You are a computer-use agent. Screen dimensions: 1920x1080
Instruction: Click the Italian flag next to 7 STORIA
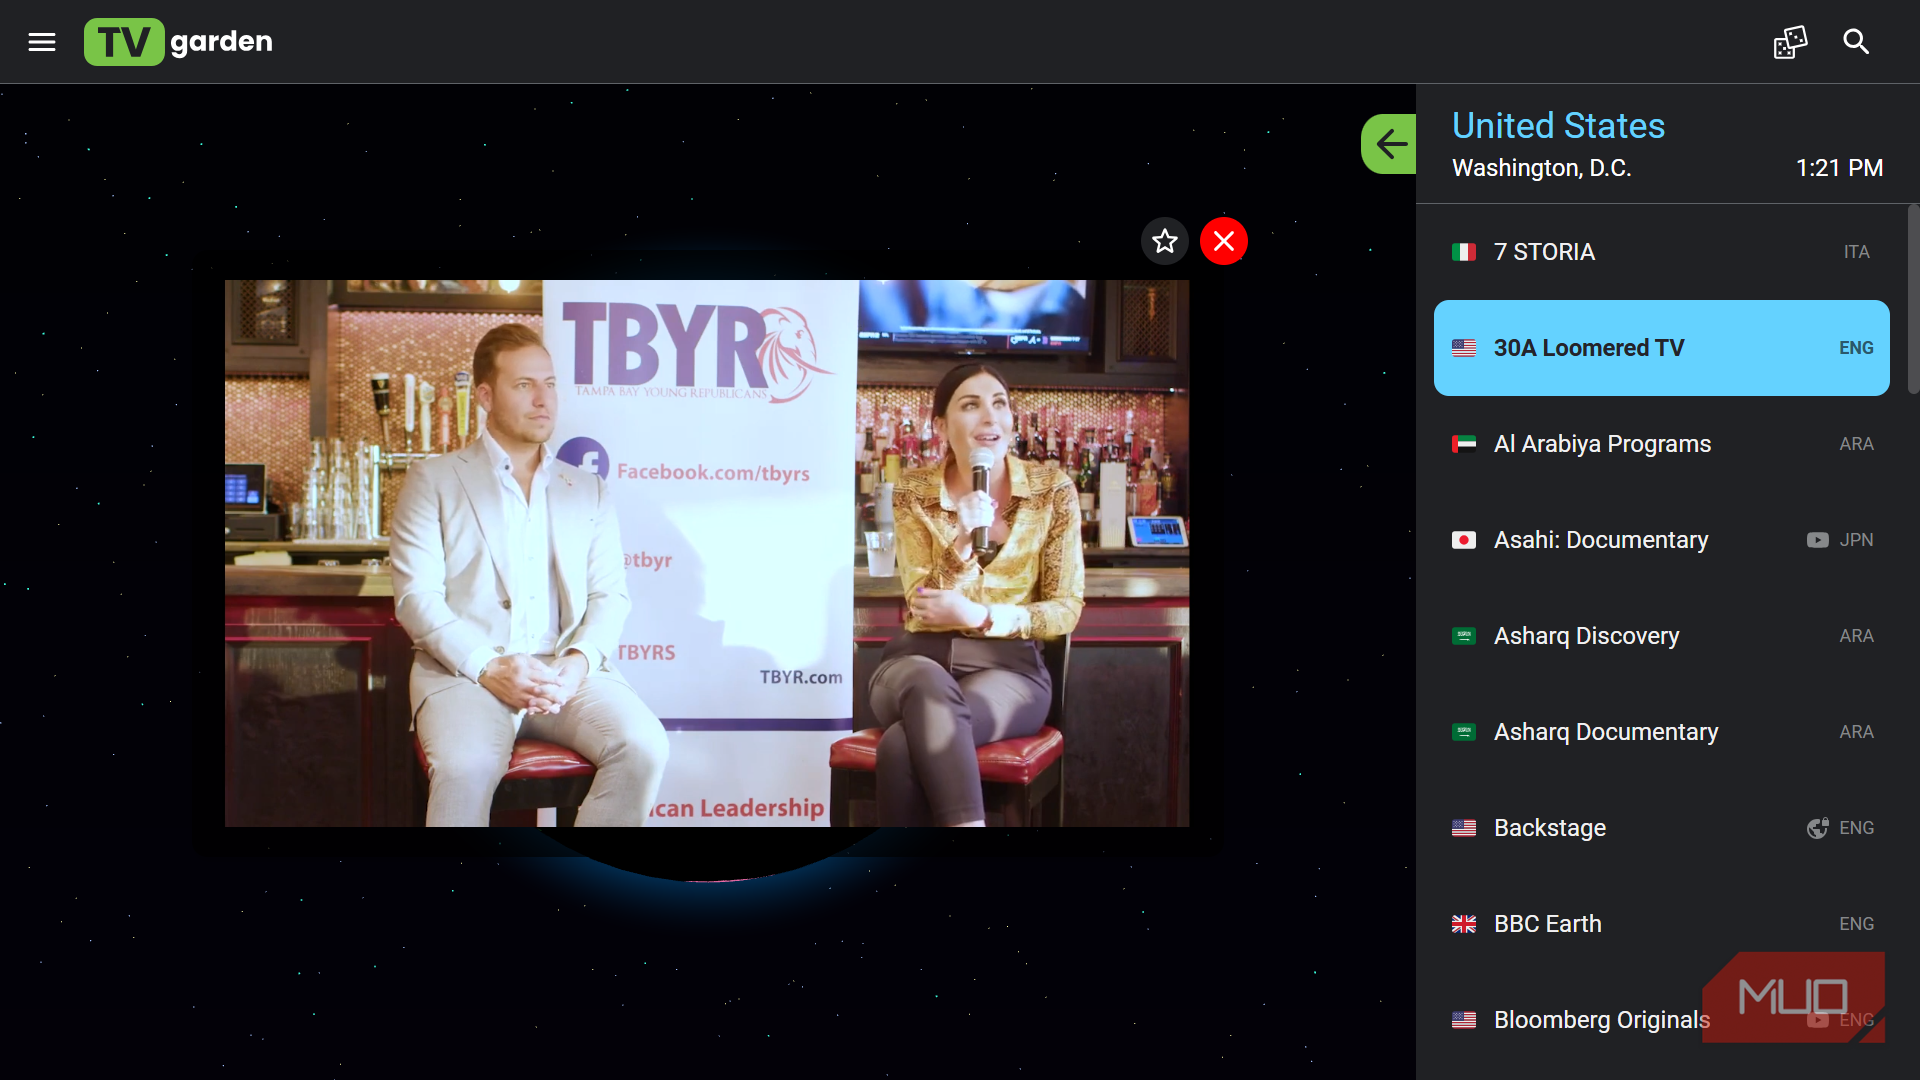(x=1464, y=252)
